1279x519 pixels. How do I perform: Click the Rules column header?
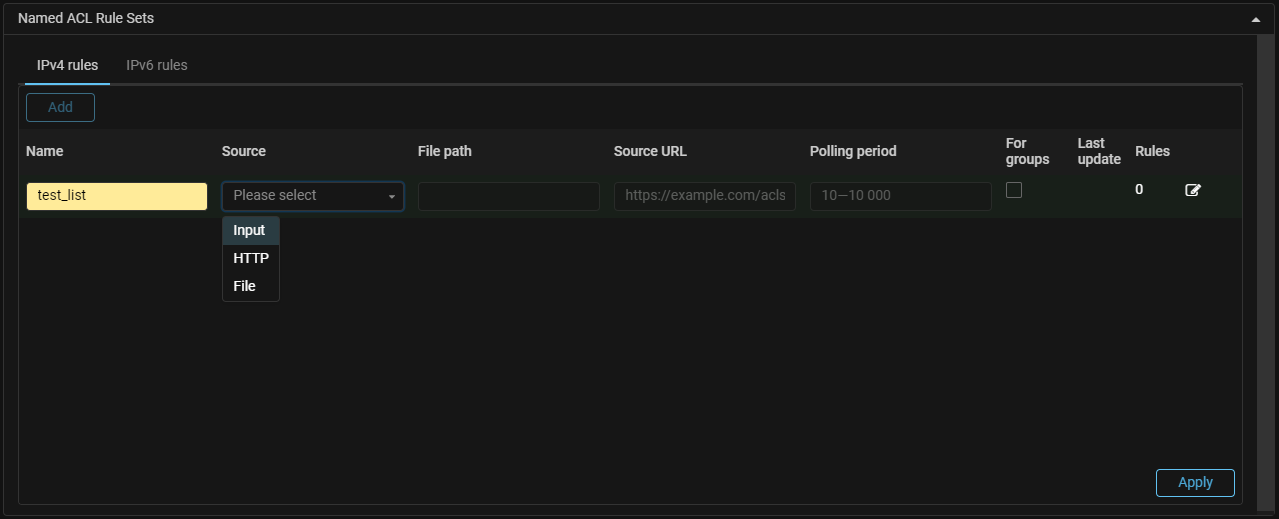coord(1152,151)
